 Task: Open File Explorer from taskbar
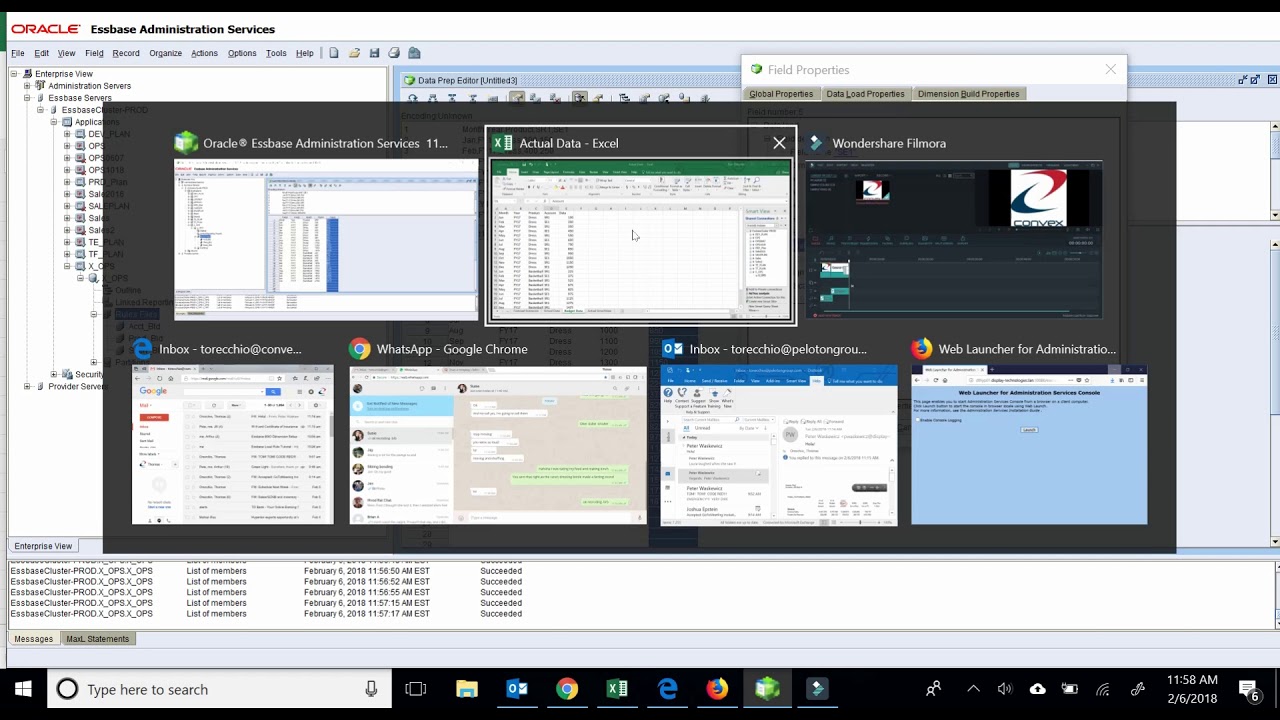(467, 689)
